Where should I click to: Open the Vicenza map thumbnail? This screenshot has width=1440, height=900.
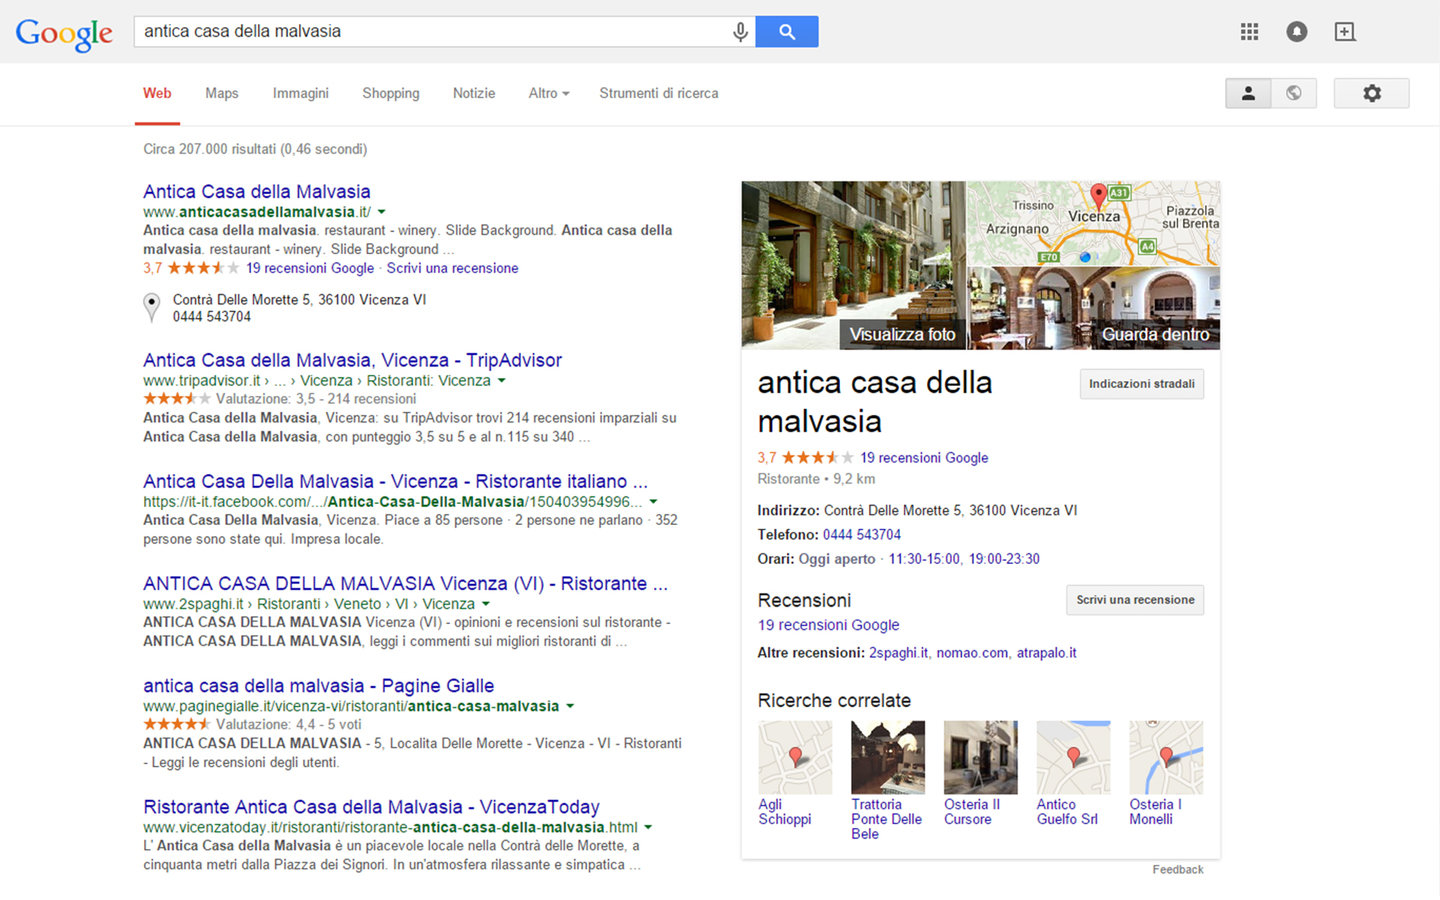click(1094, 223)
